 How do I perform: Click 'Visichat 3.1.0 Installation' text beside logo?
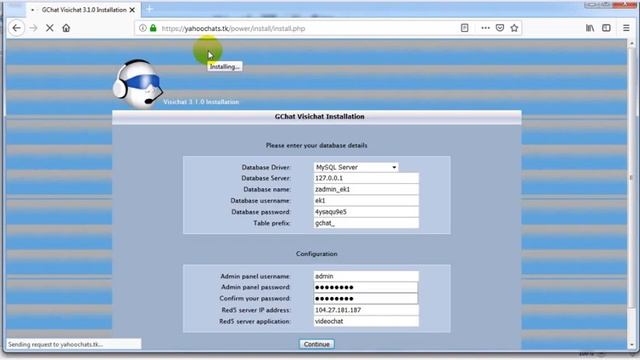point(201,102)
